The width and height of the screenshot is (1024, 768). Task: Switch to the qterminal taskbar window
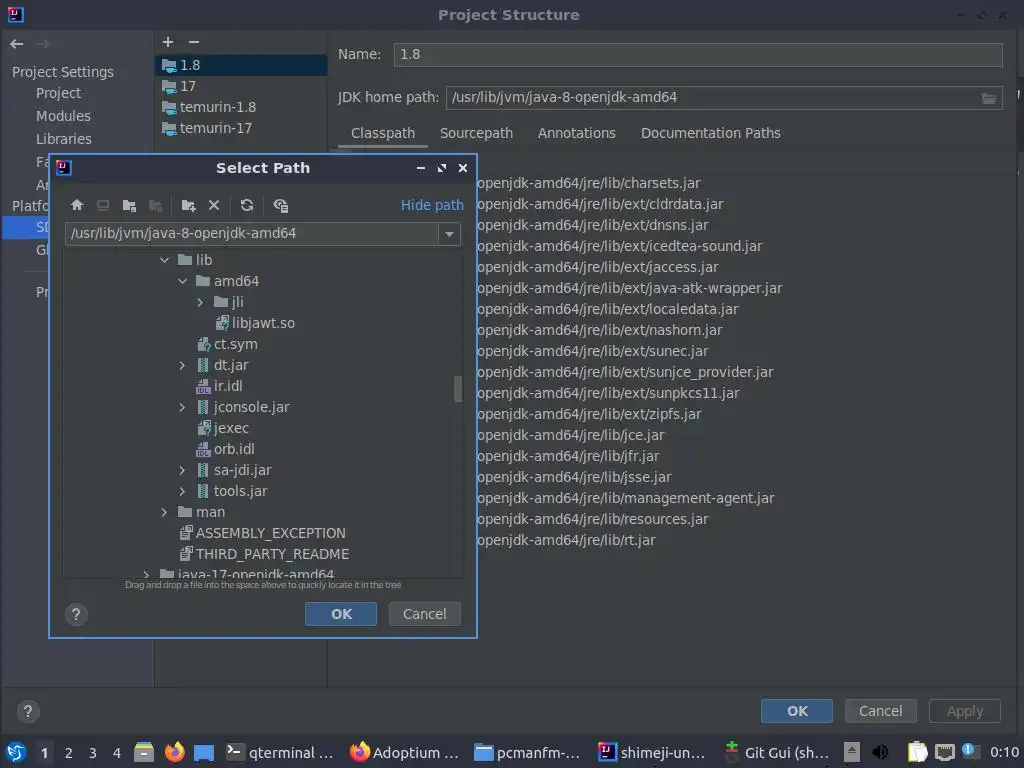(280, 752)
